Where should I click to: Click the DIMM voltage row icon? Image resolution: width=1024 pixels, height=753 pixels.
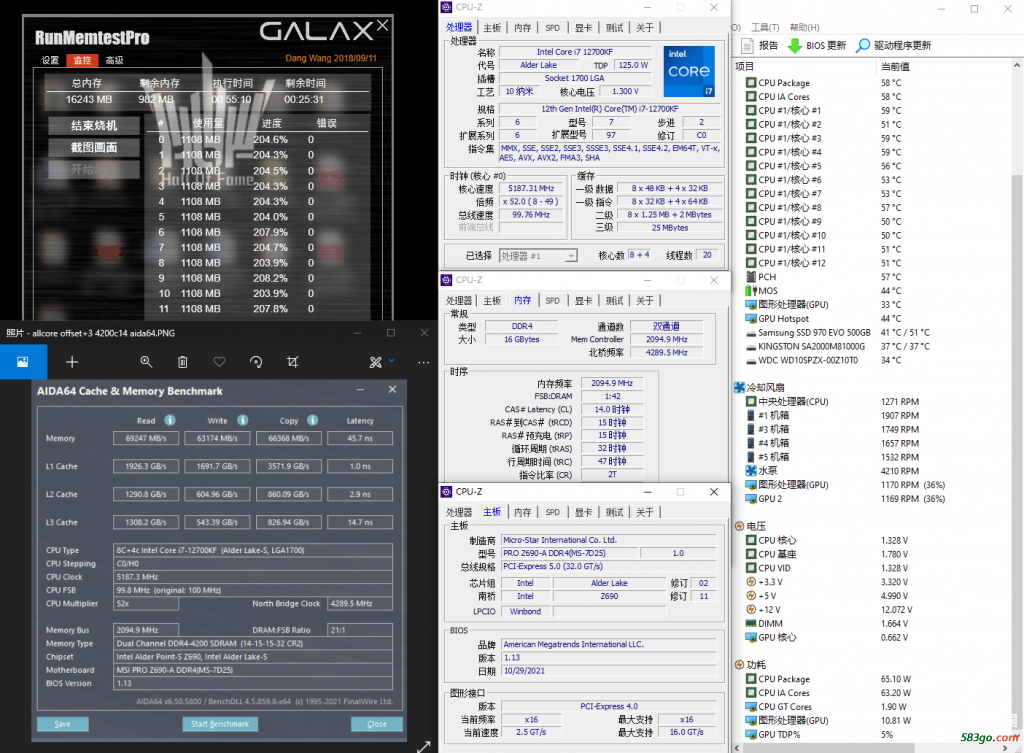(x=751, y=624)
